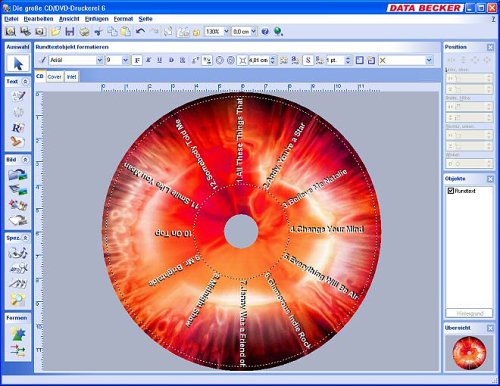Open the 0.0 cm dropdown
500x386 pixels.
click(254, 32)
